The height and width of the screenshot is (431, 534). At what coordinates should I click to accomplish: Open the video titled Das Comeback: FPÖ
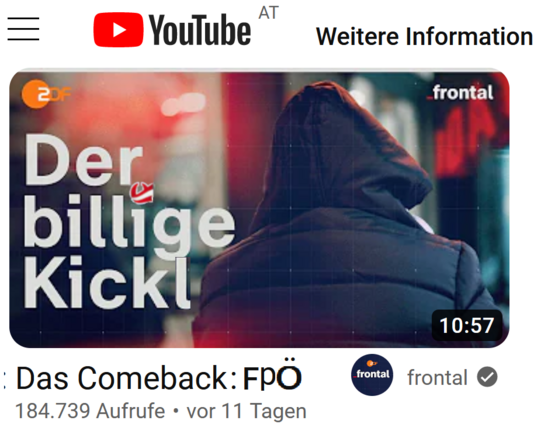point(159,378)
